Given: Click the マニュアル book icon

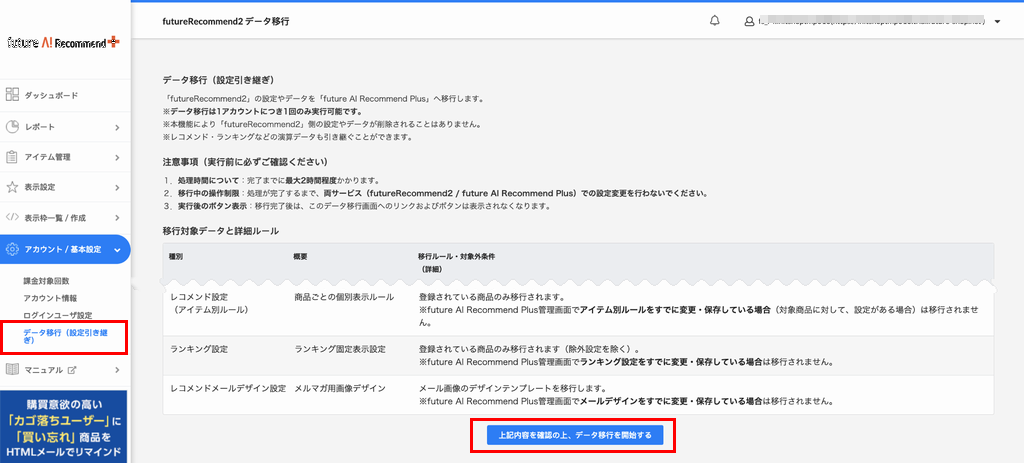Looking at the screenshot, I should (x=12, y=370).
